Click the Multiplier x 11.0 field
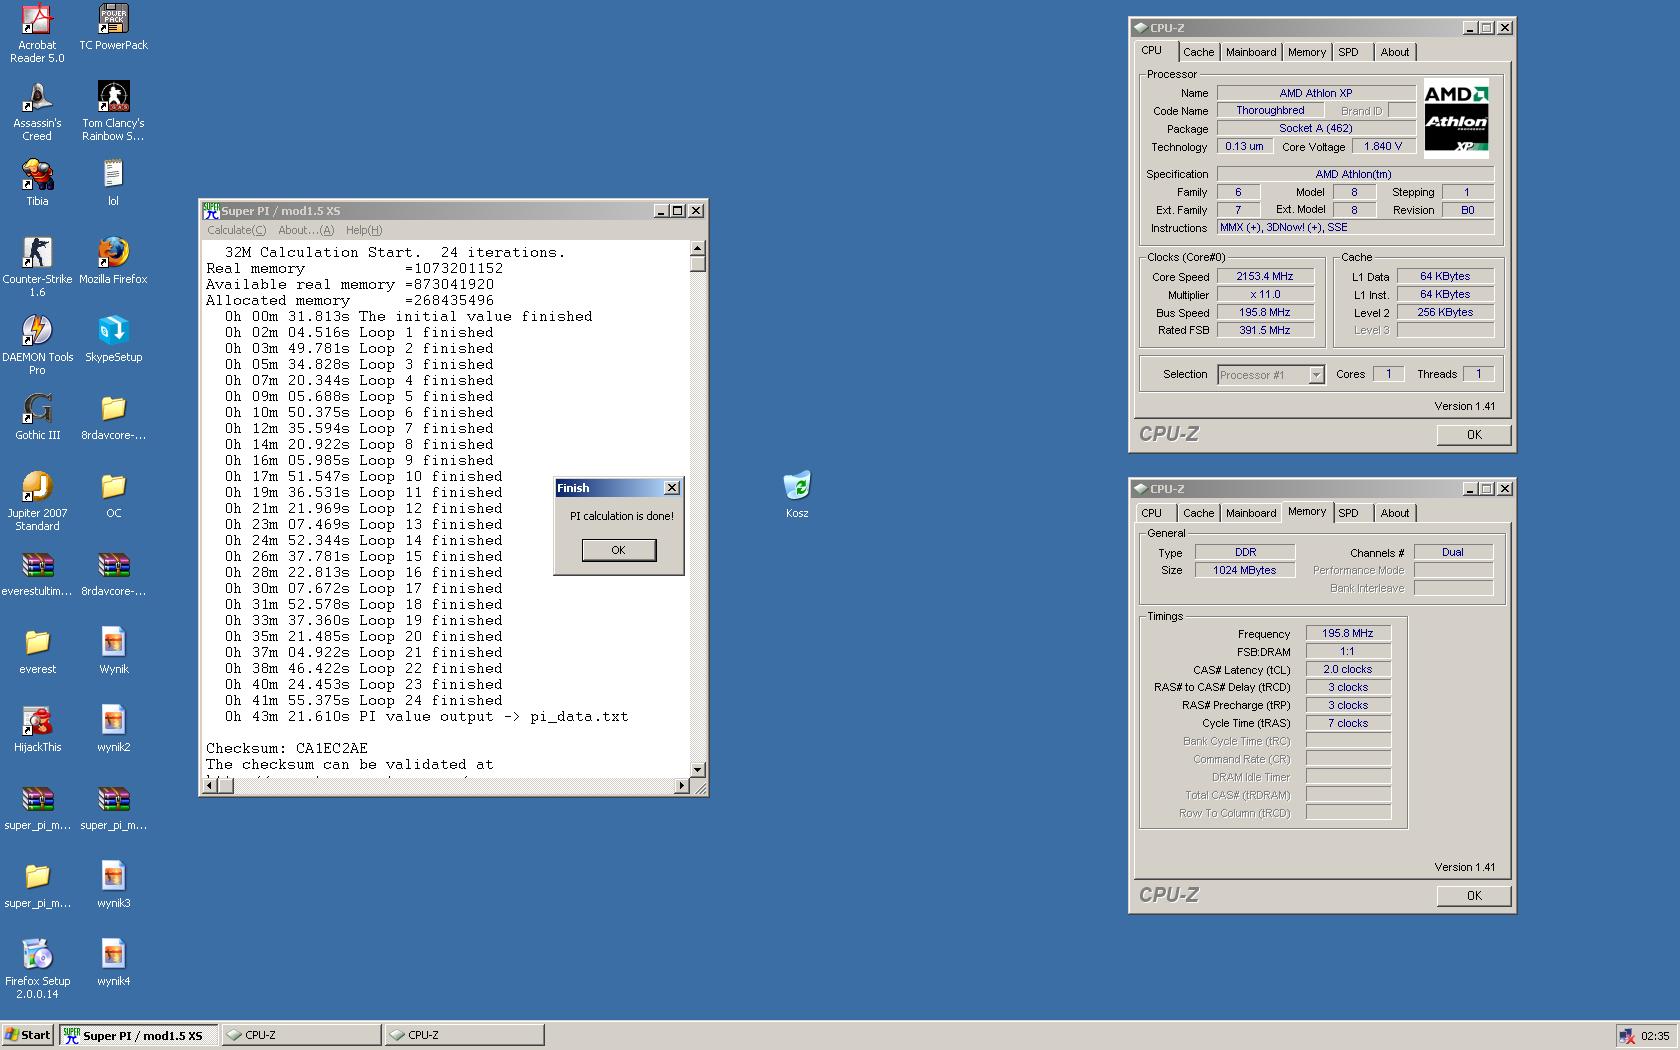Screen dimensions: 1680x1050 (x=1265, y=295)
